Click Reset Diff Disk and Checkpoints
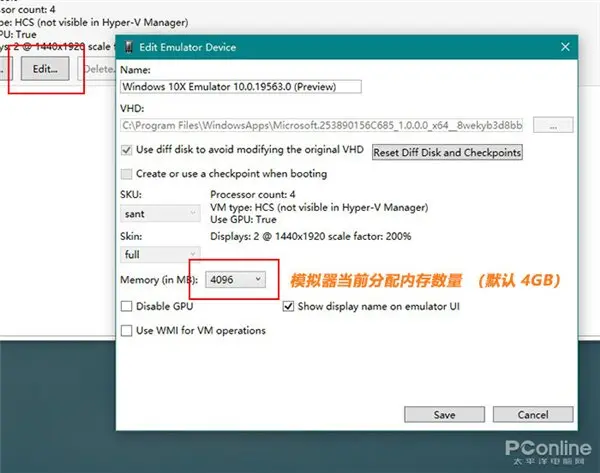This screenshot has width=600, height=473. pos(447,152)
